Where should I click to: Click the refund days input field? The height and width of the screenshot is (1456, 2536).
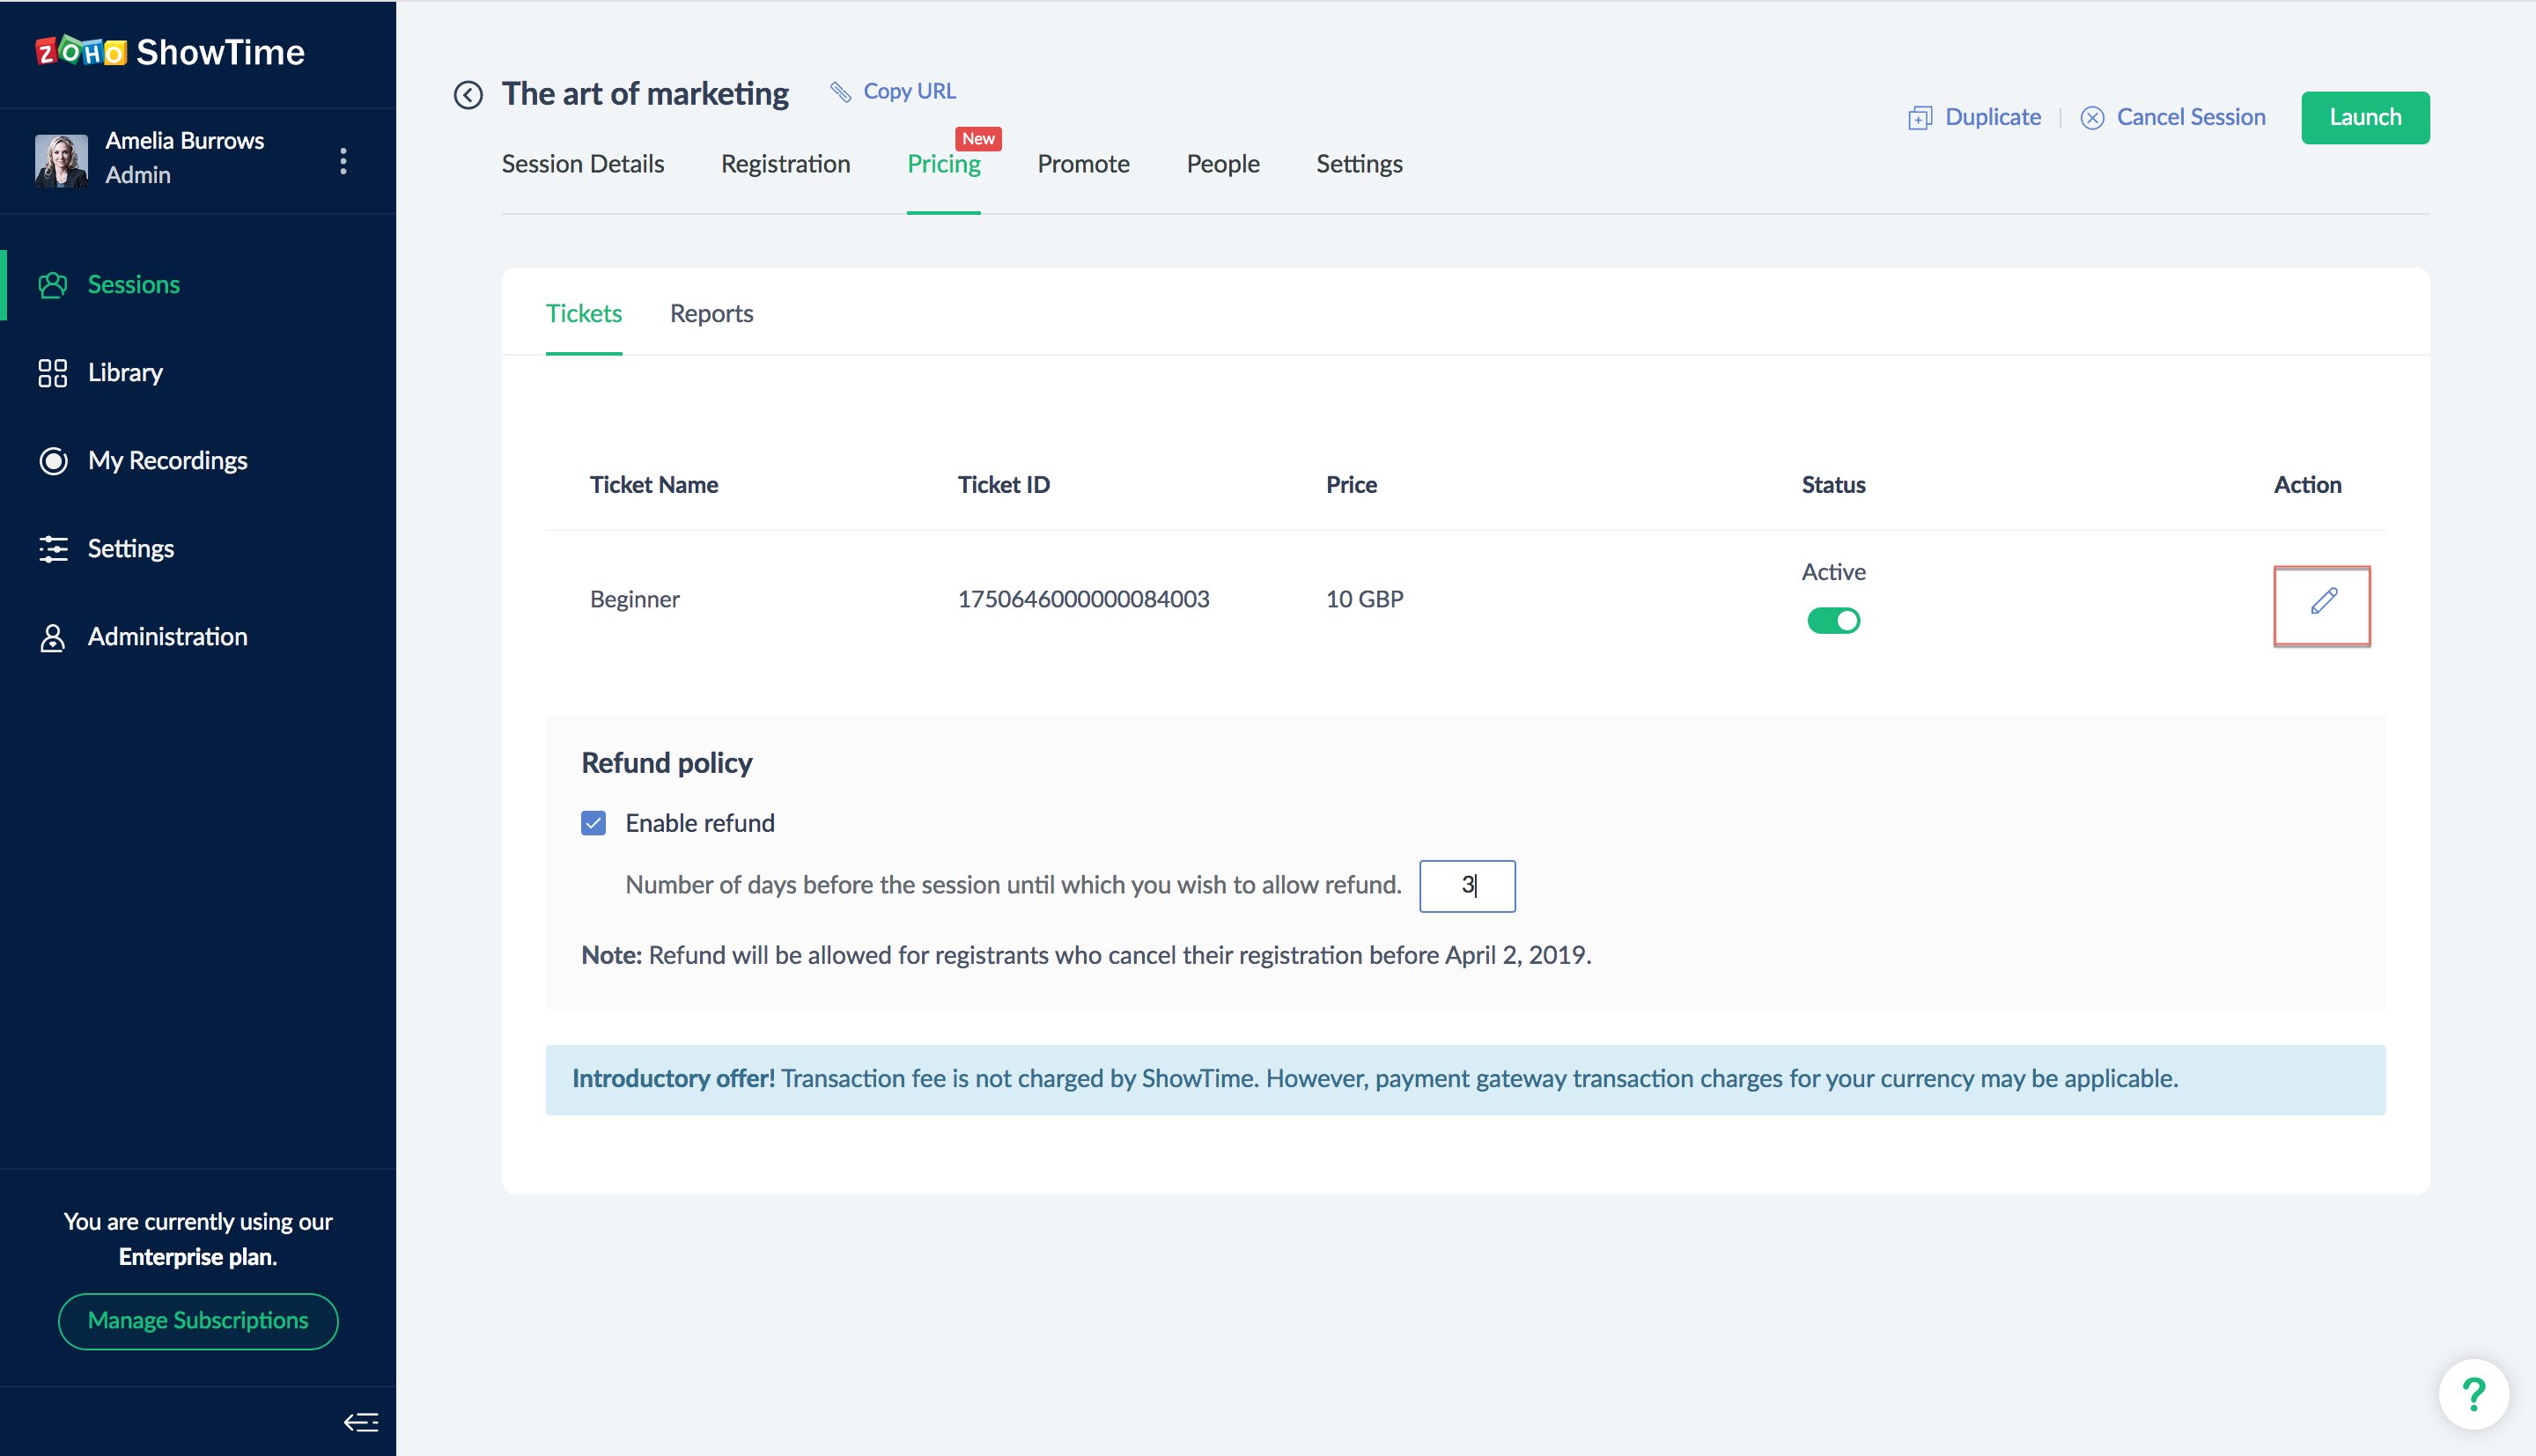pos(1466,886)
